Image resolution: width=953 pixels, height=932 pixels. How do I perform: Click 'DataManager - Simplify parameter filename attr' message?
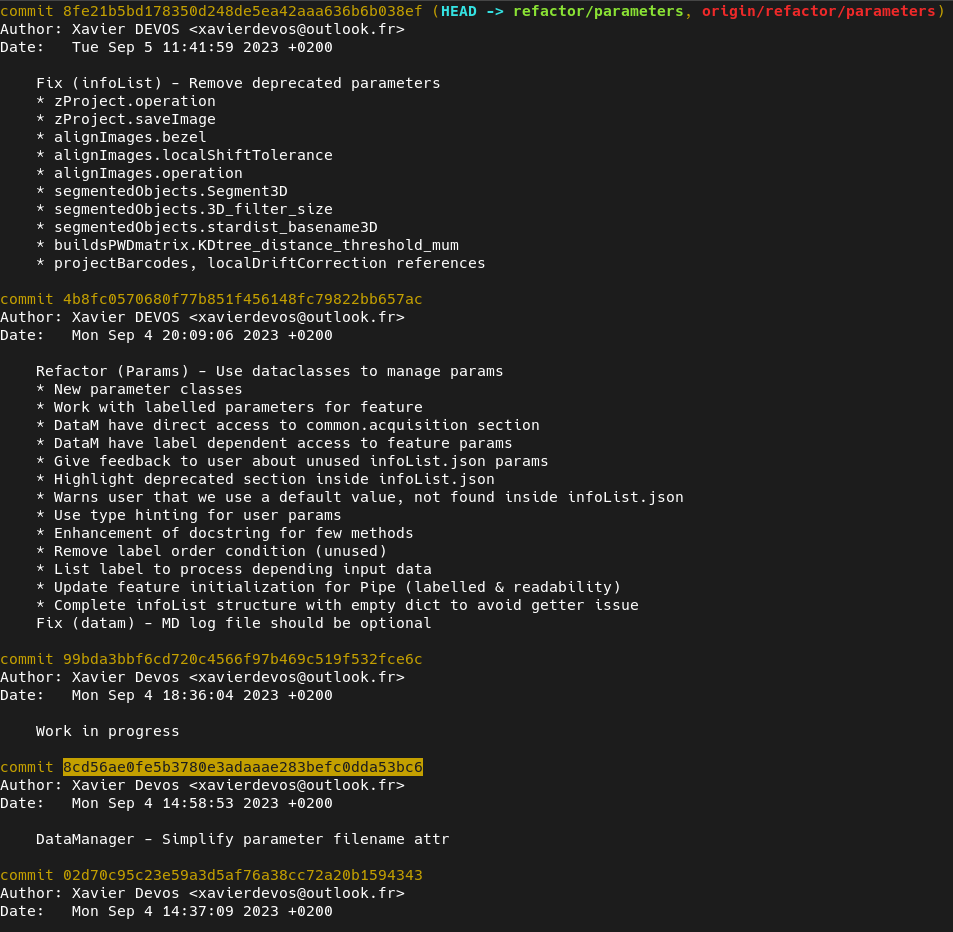pos(243,840)
